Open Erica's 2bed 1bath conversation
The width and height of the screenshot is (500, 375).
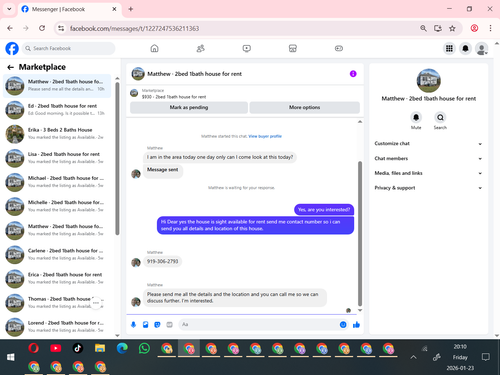coord(57,278)
